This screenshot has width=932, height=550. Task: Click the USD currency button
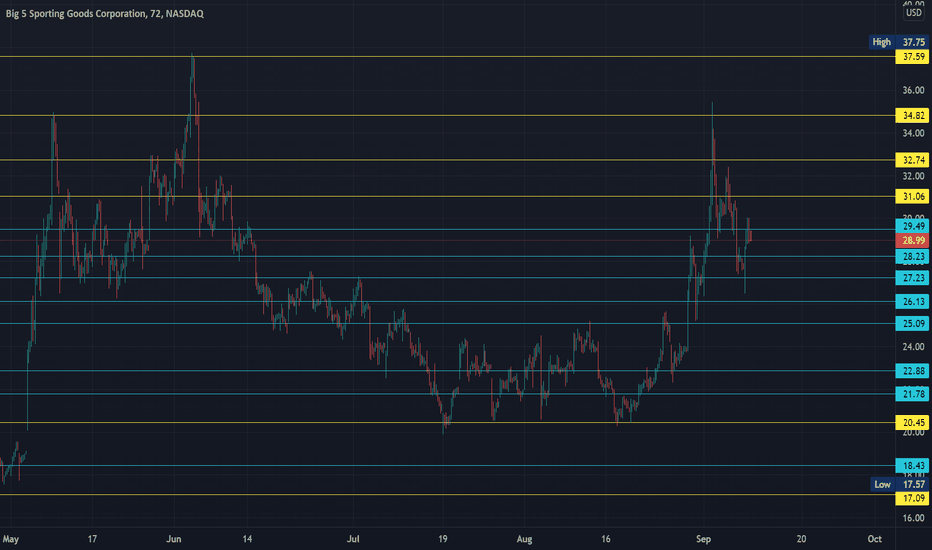click(914, 12)
